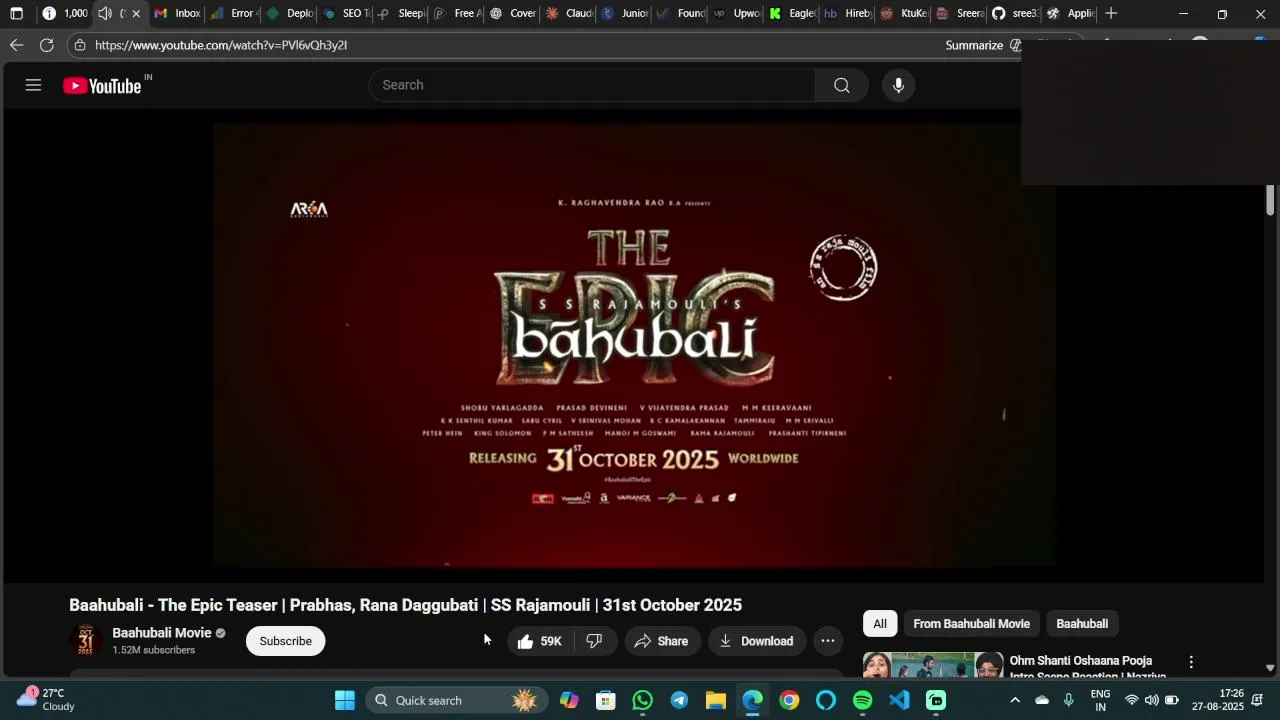Select the All filter chip

pyautogui.click(x=880, y=624)
